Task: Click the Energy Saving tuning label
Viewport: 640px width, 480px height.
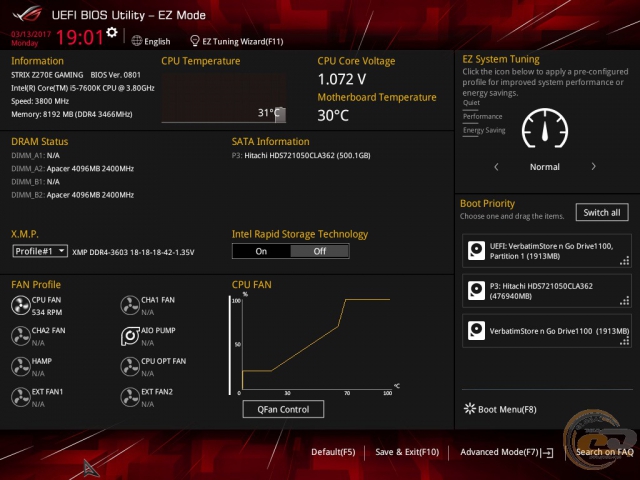Action: pos(484,131)
